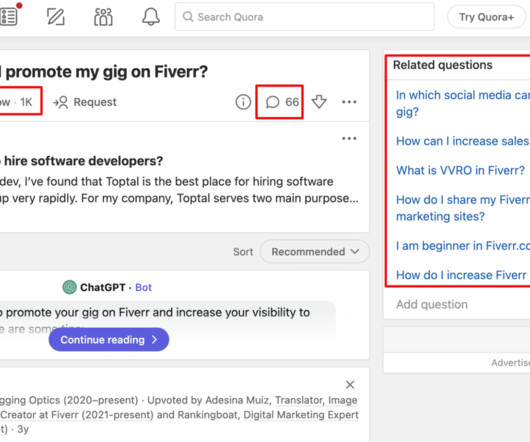Click the Continue reading button

pyautogui.click(x=109, y=340)
